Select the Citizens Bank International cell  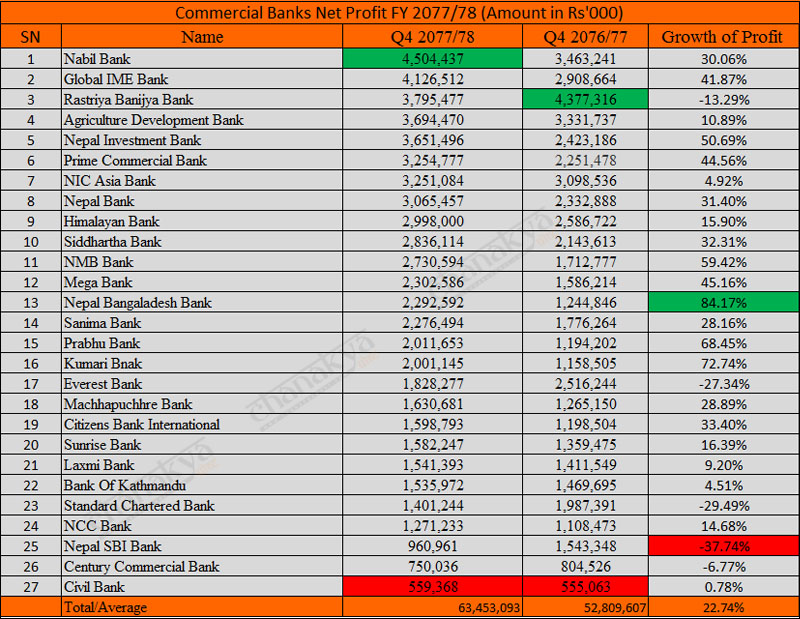click(x=141, y=425)
